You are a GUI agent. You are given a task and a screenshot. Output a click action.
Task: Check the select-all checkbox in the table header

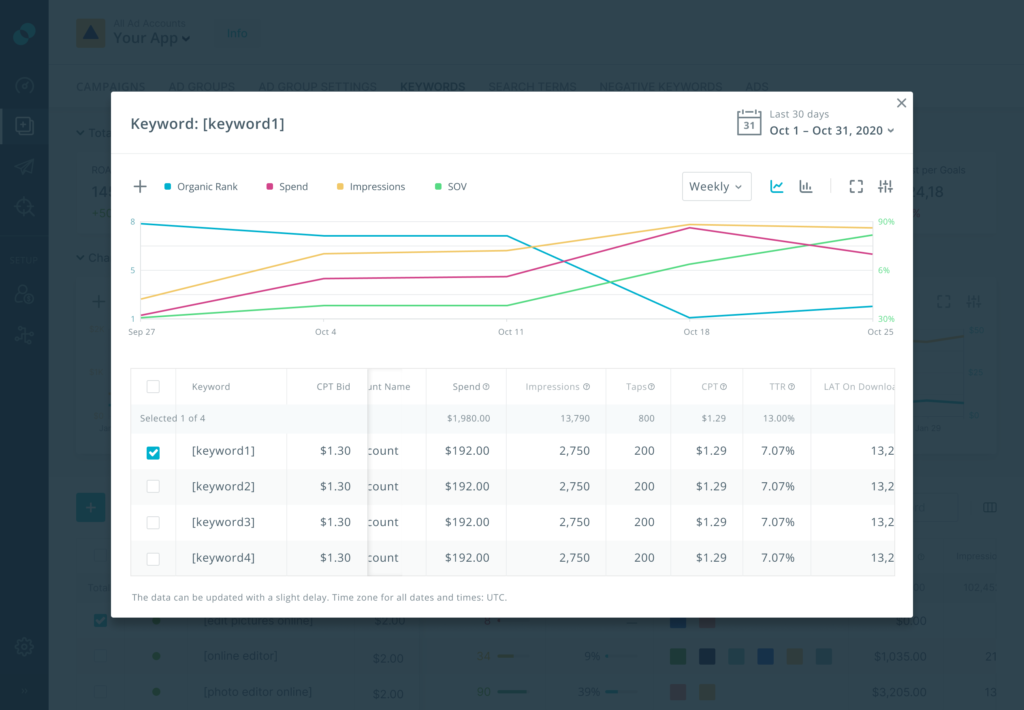[x=153, y=387]
